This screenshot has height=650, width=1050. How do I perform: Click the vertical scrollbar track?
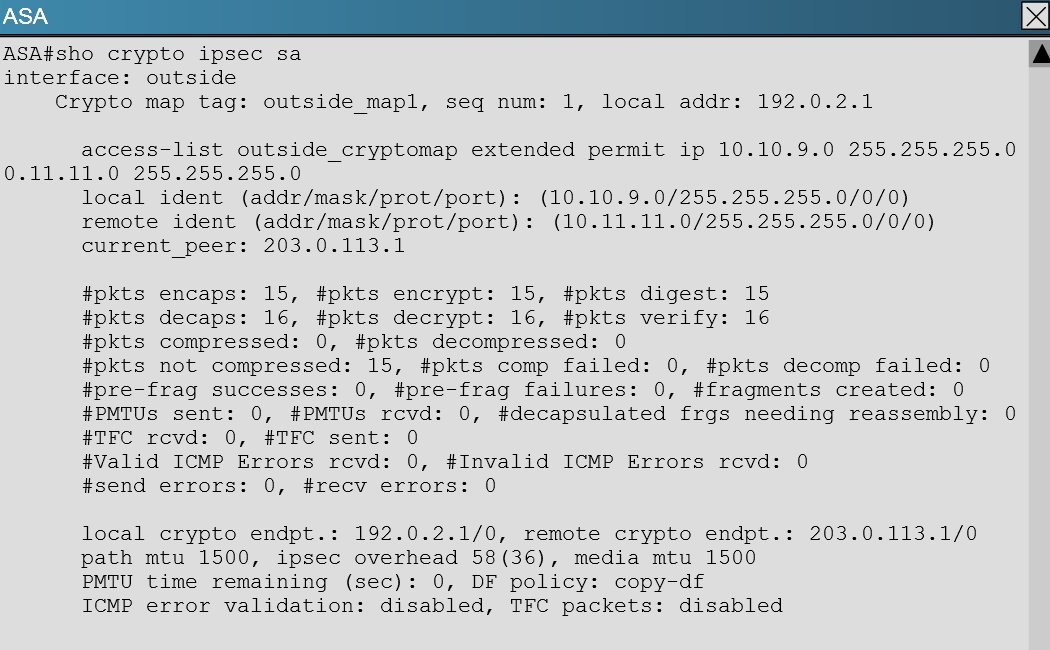[1039, 350]
